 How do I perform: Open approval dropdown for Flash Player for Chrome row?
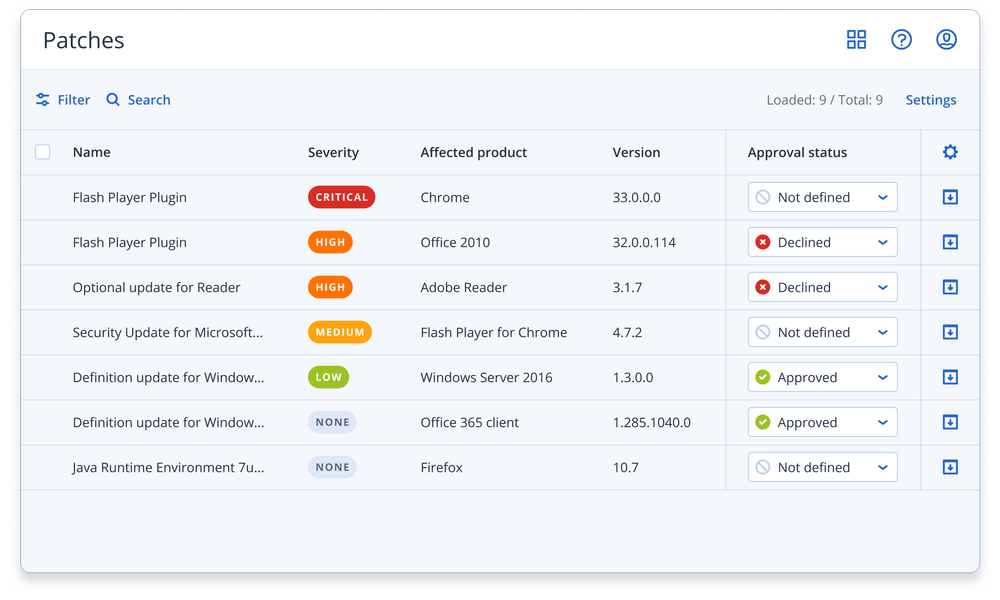tap(822, 332)
